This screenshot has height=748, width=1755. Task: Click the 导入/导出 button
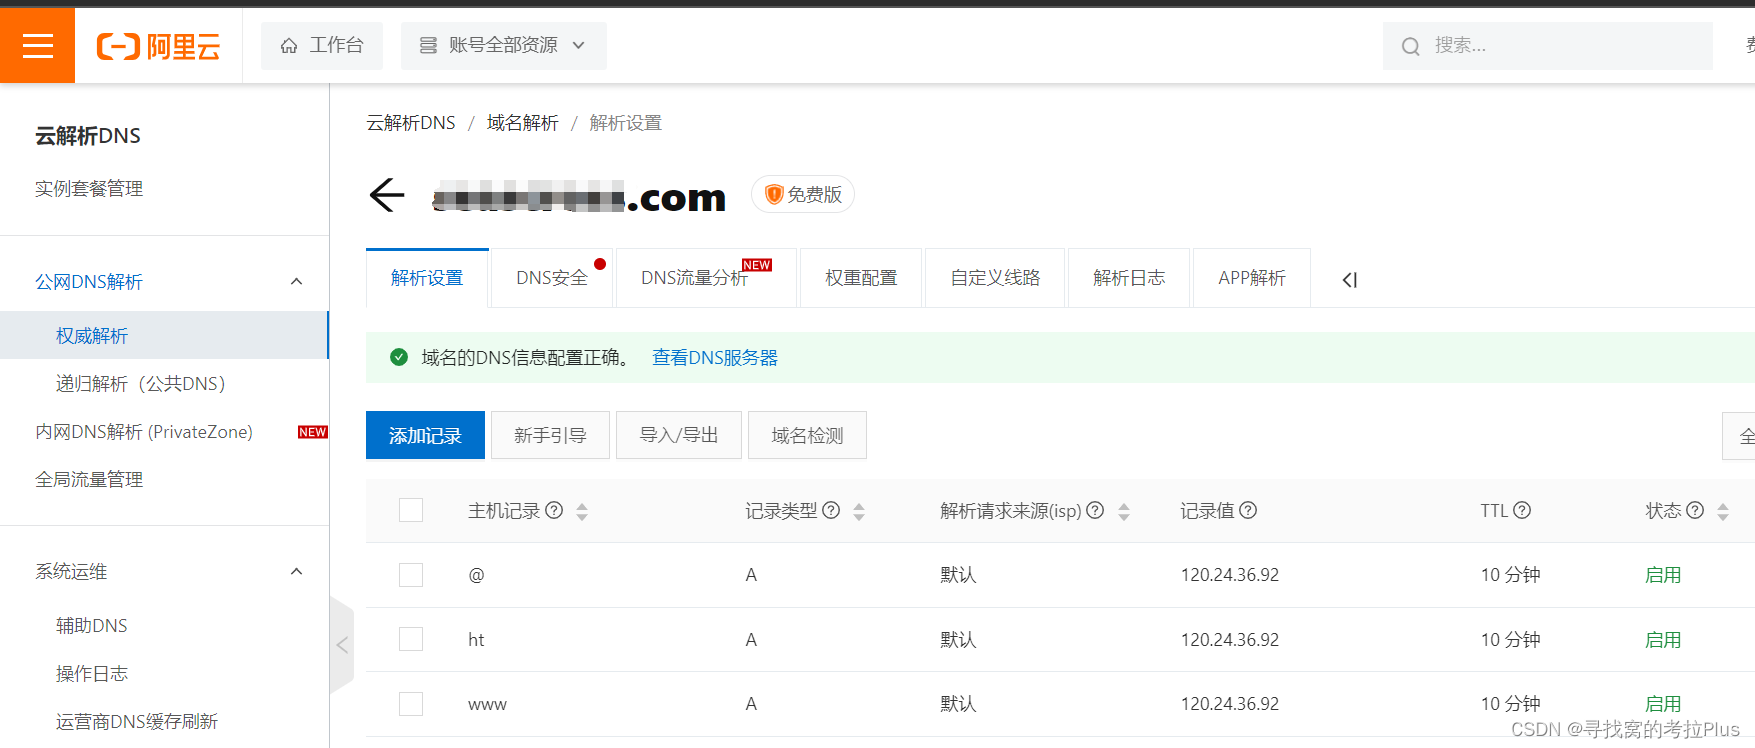679,435
